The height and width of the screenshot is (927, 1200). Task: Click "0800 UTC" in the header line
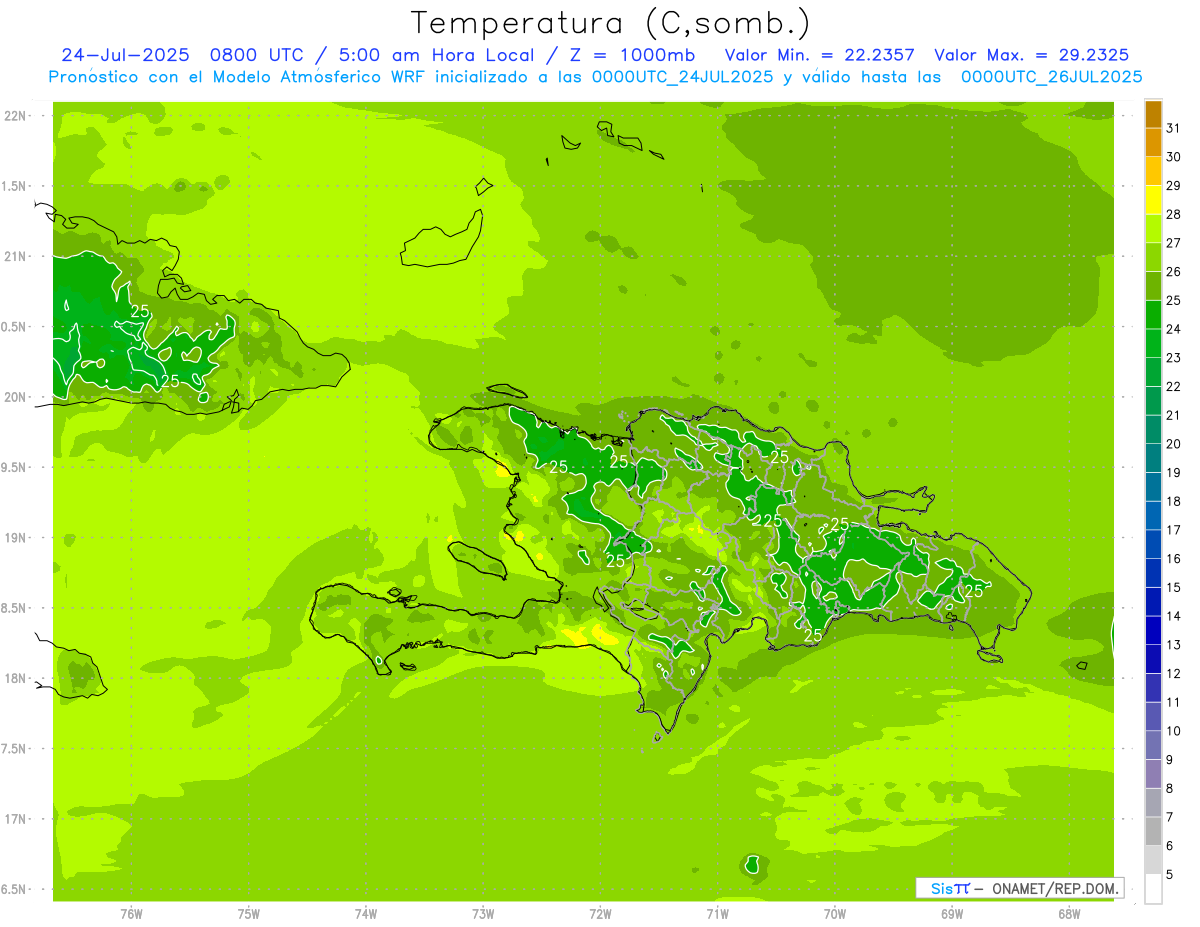pos(255,55)
